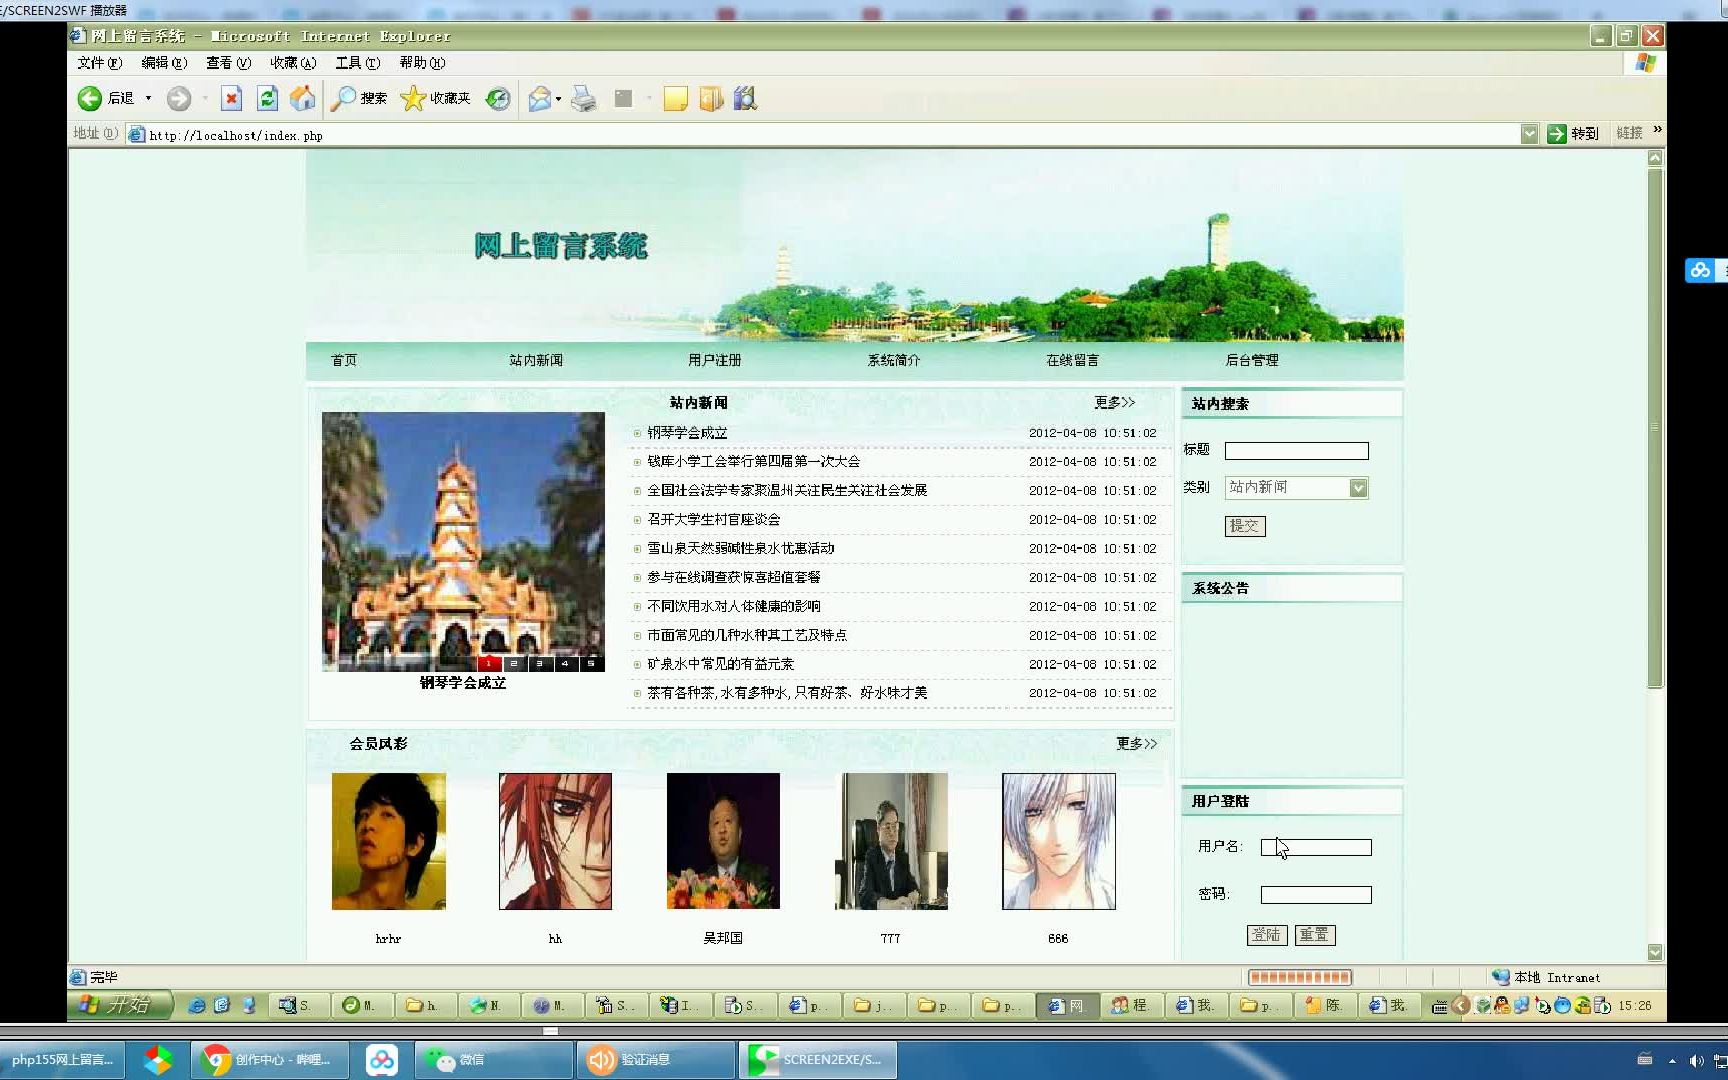Viewport: 1728px width, 1080px height.
Task: Click the page scrollbar down arrow
Action: [1655, 952]
